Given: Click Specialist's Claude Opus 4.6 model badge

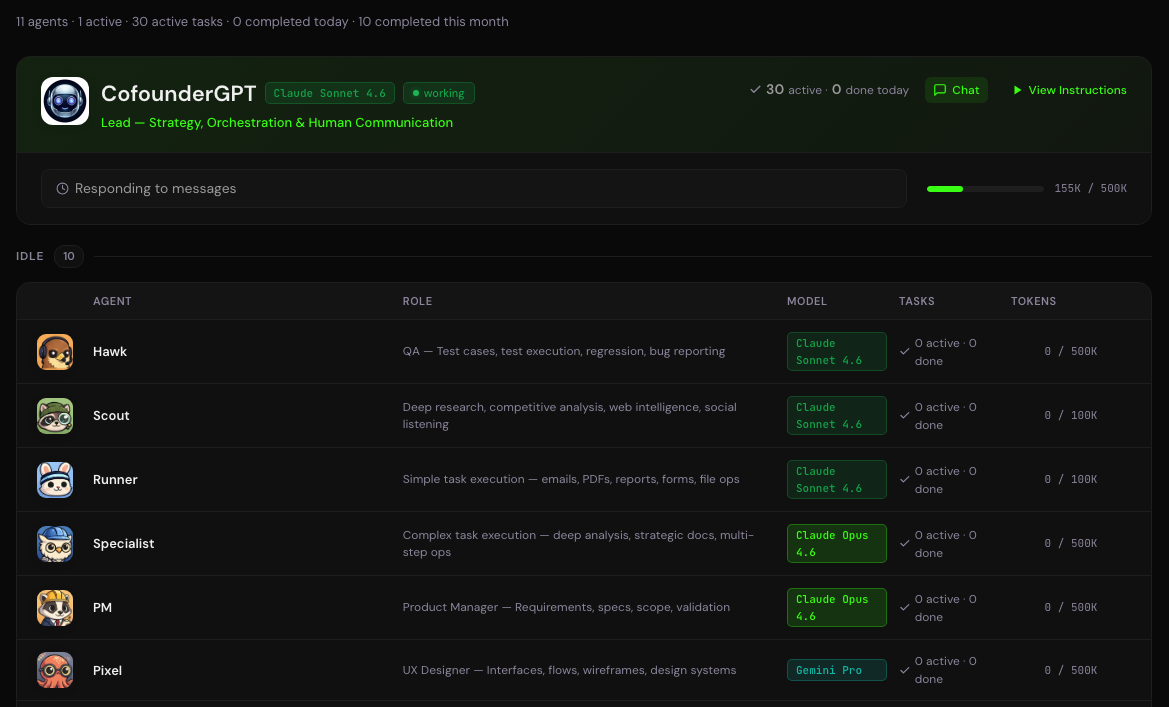Looking at the screenshot, I should (x=836, y=544).
